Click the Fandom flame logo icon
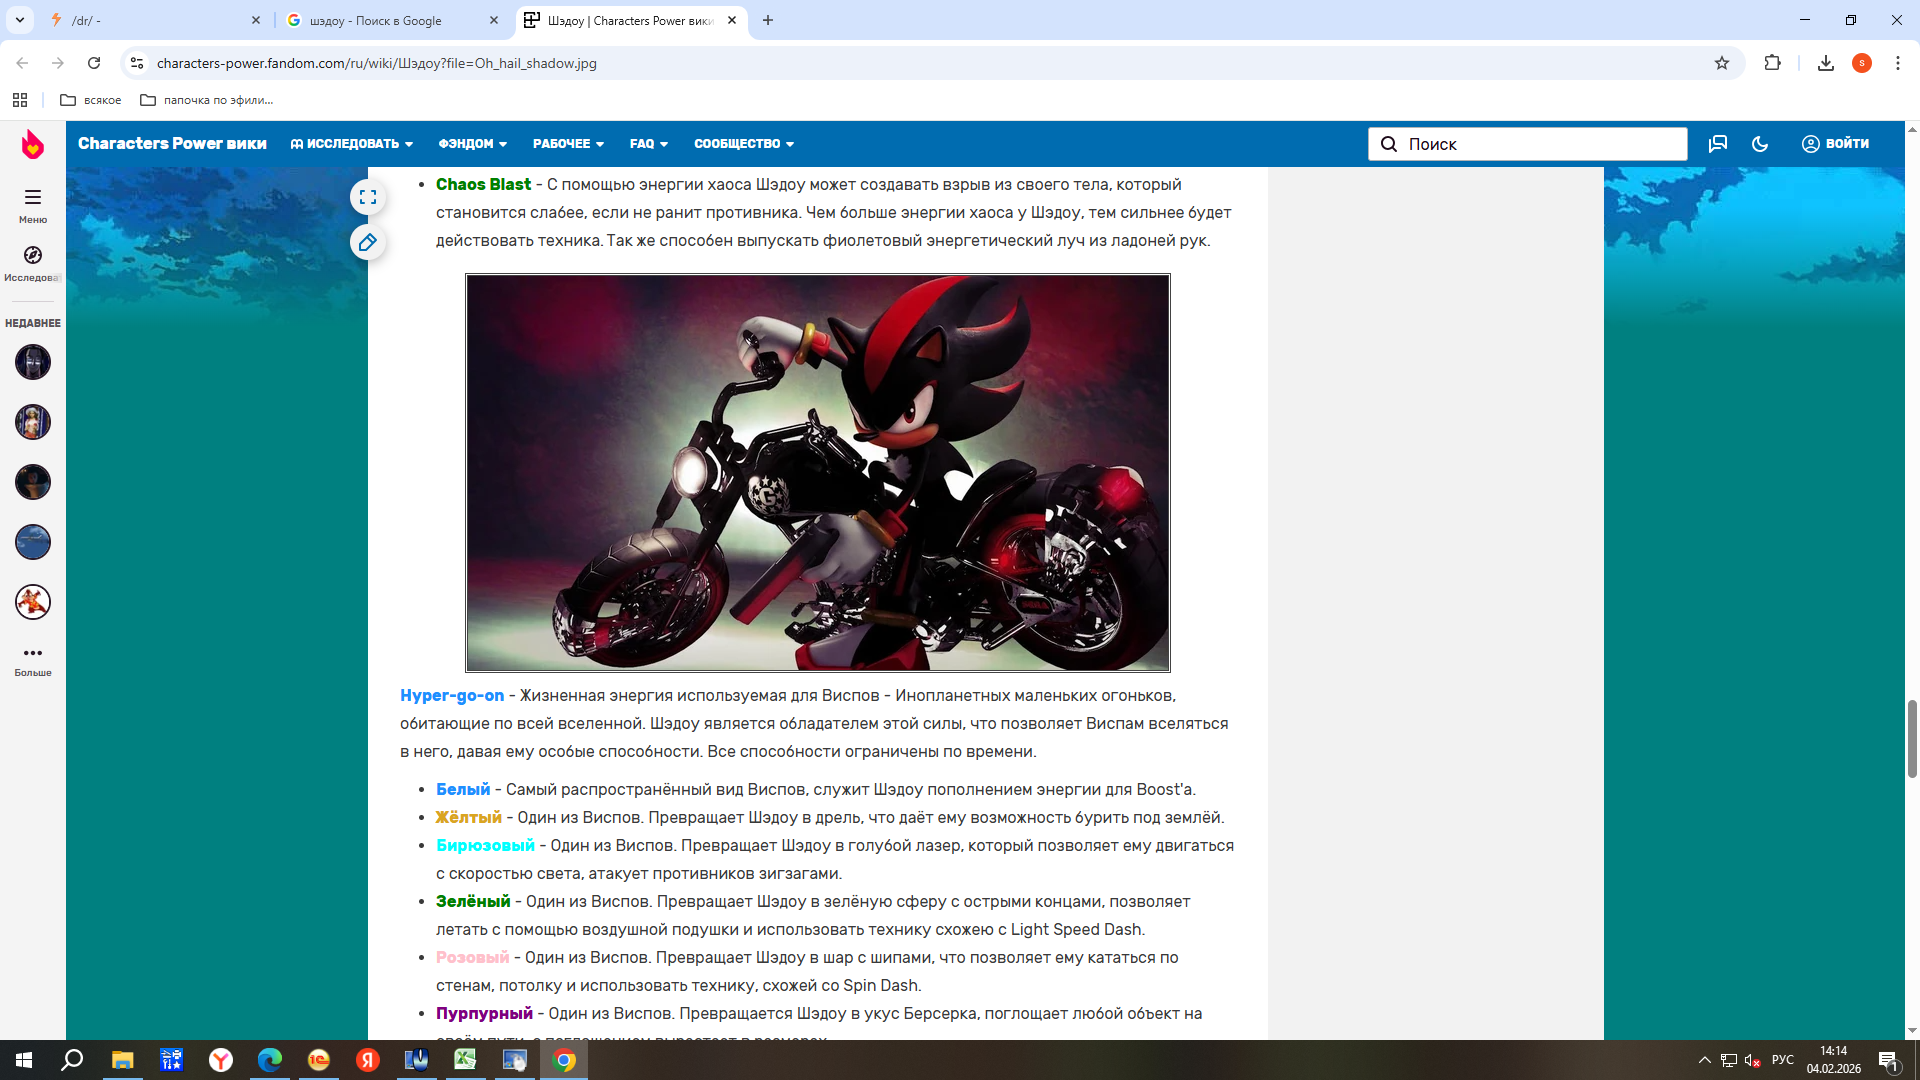 tap(33, 144)
